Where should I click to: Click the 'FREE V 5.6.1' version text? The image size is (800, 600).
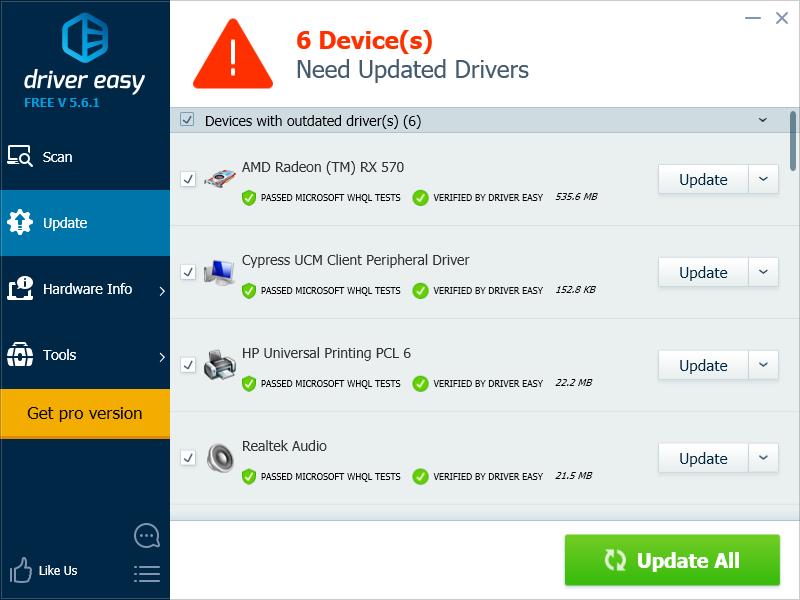pos(62,103)
